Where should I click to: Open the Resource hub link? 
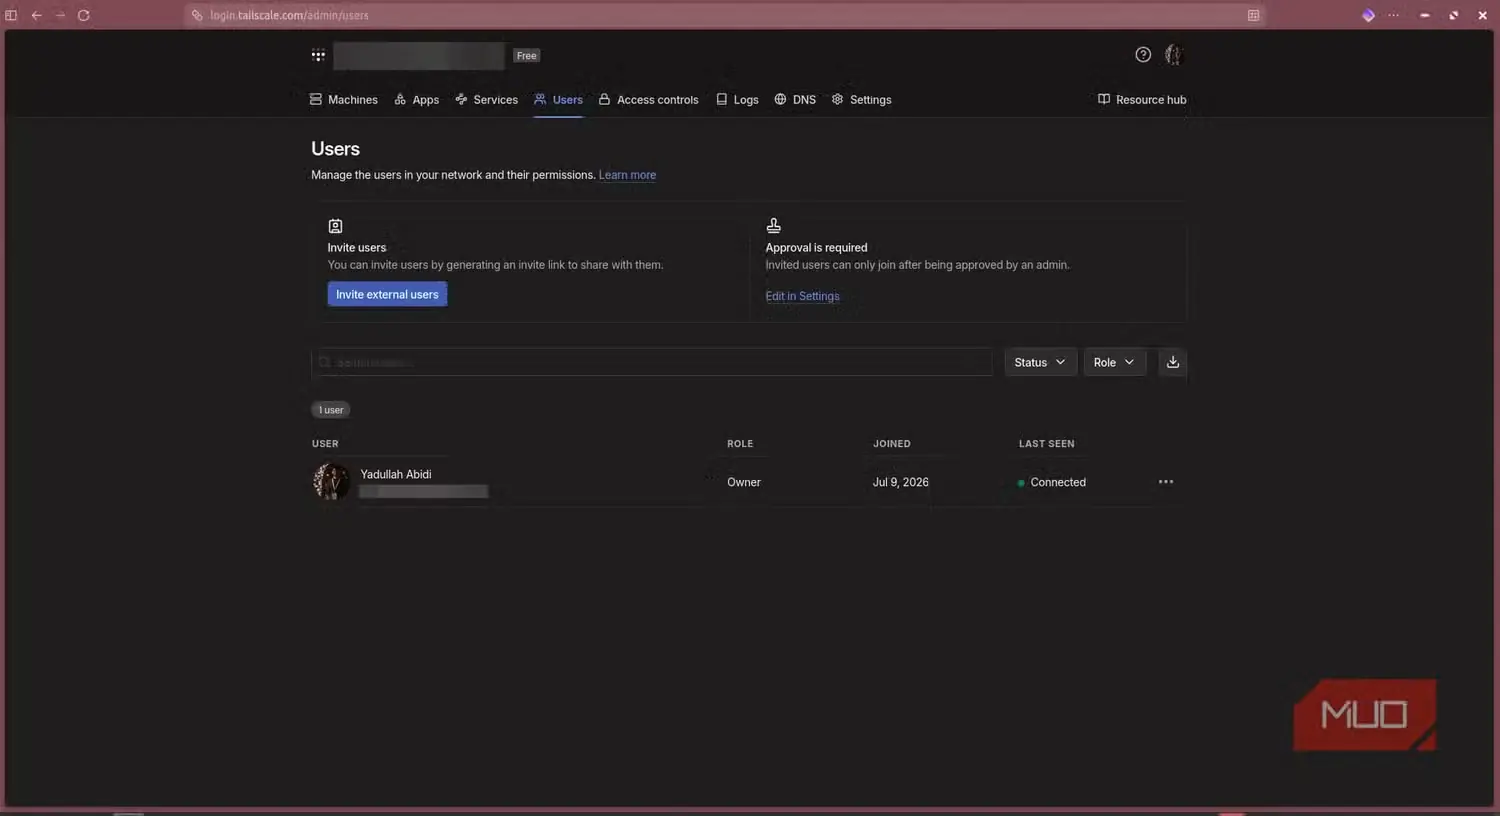[1142, 100]
